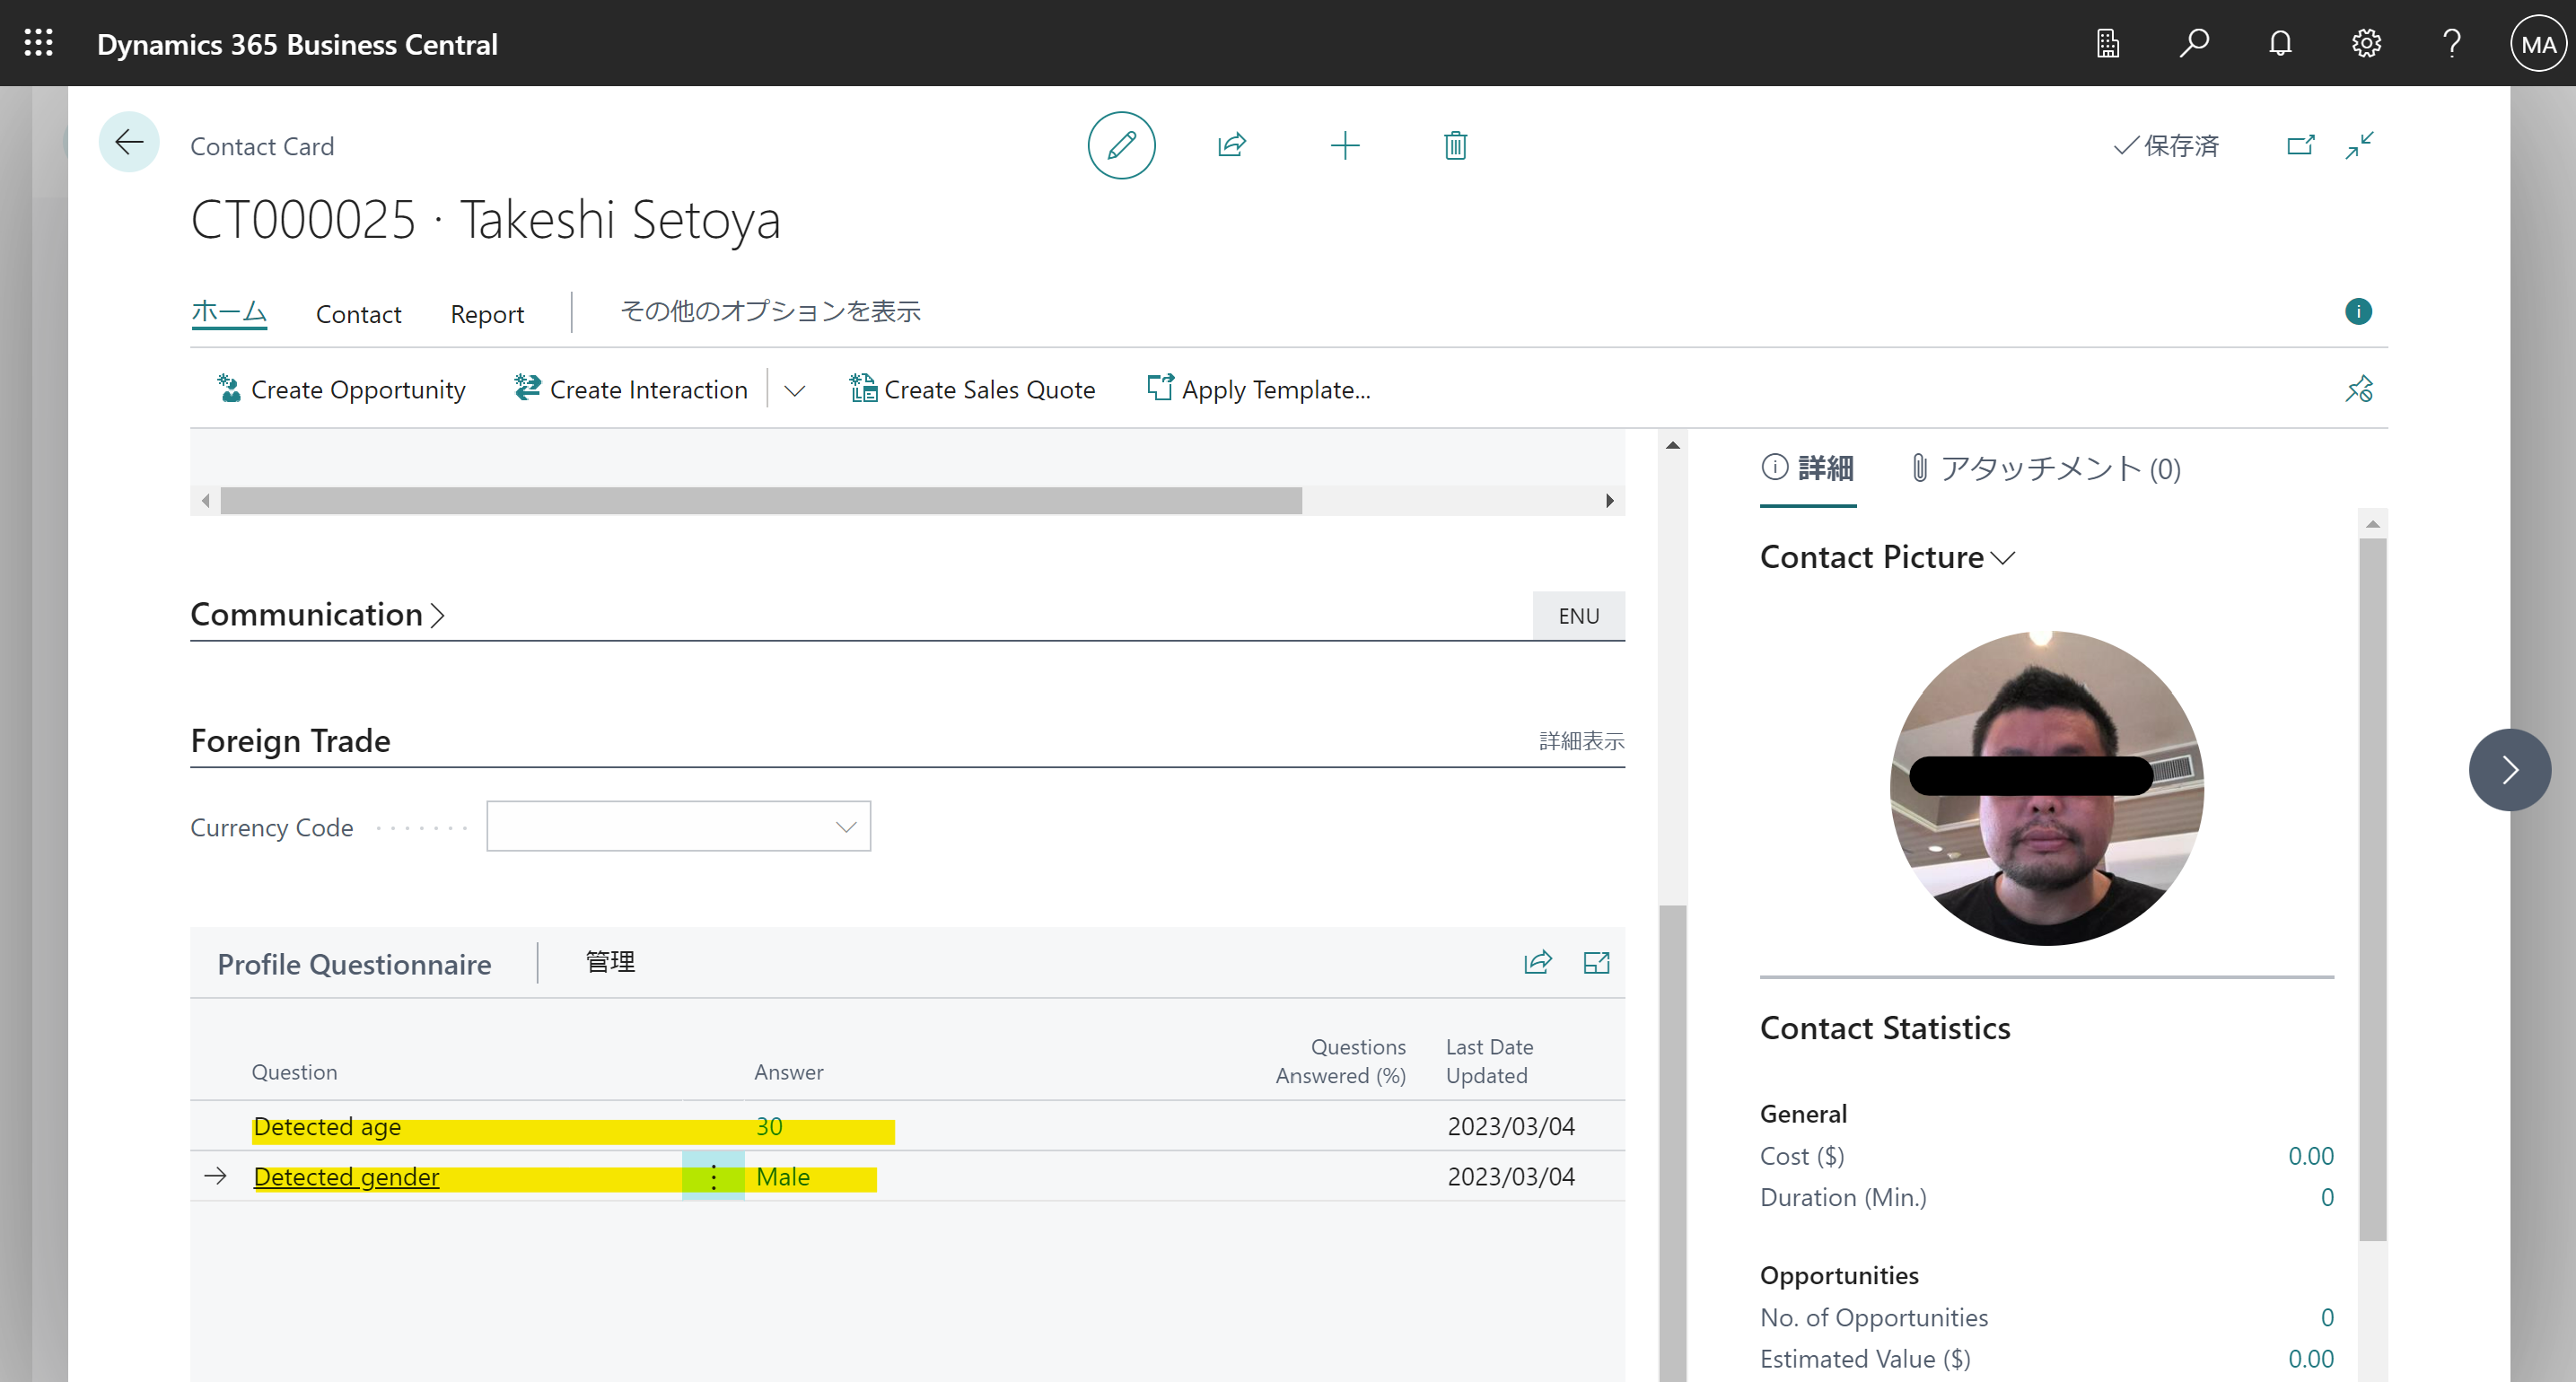Viewport: 2576px width, 1382px height.
Task: Open the Contact menu tab
Action: [358, 314]
